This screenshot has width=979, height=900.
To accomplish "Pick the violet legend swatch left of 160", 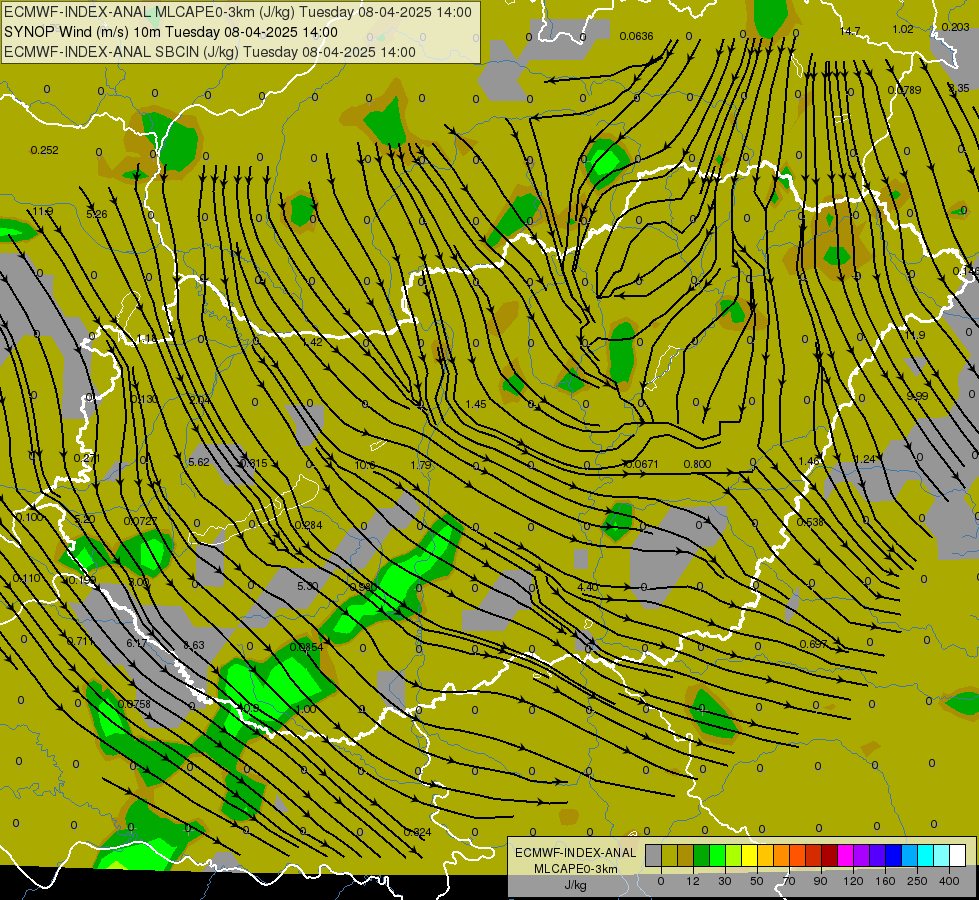I will click(x=878, y=855).
